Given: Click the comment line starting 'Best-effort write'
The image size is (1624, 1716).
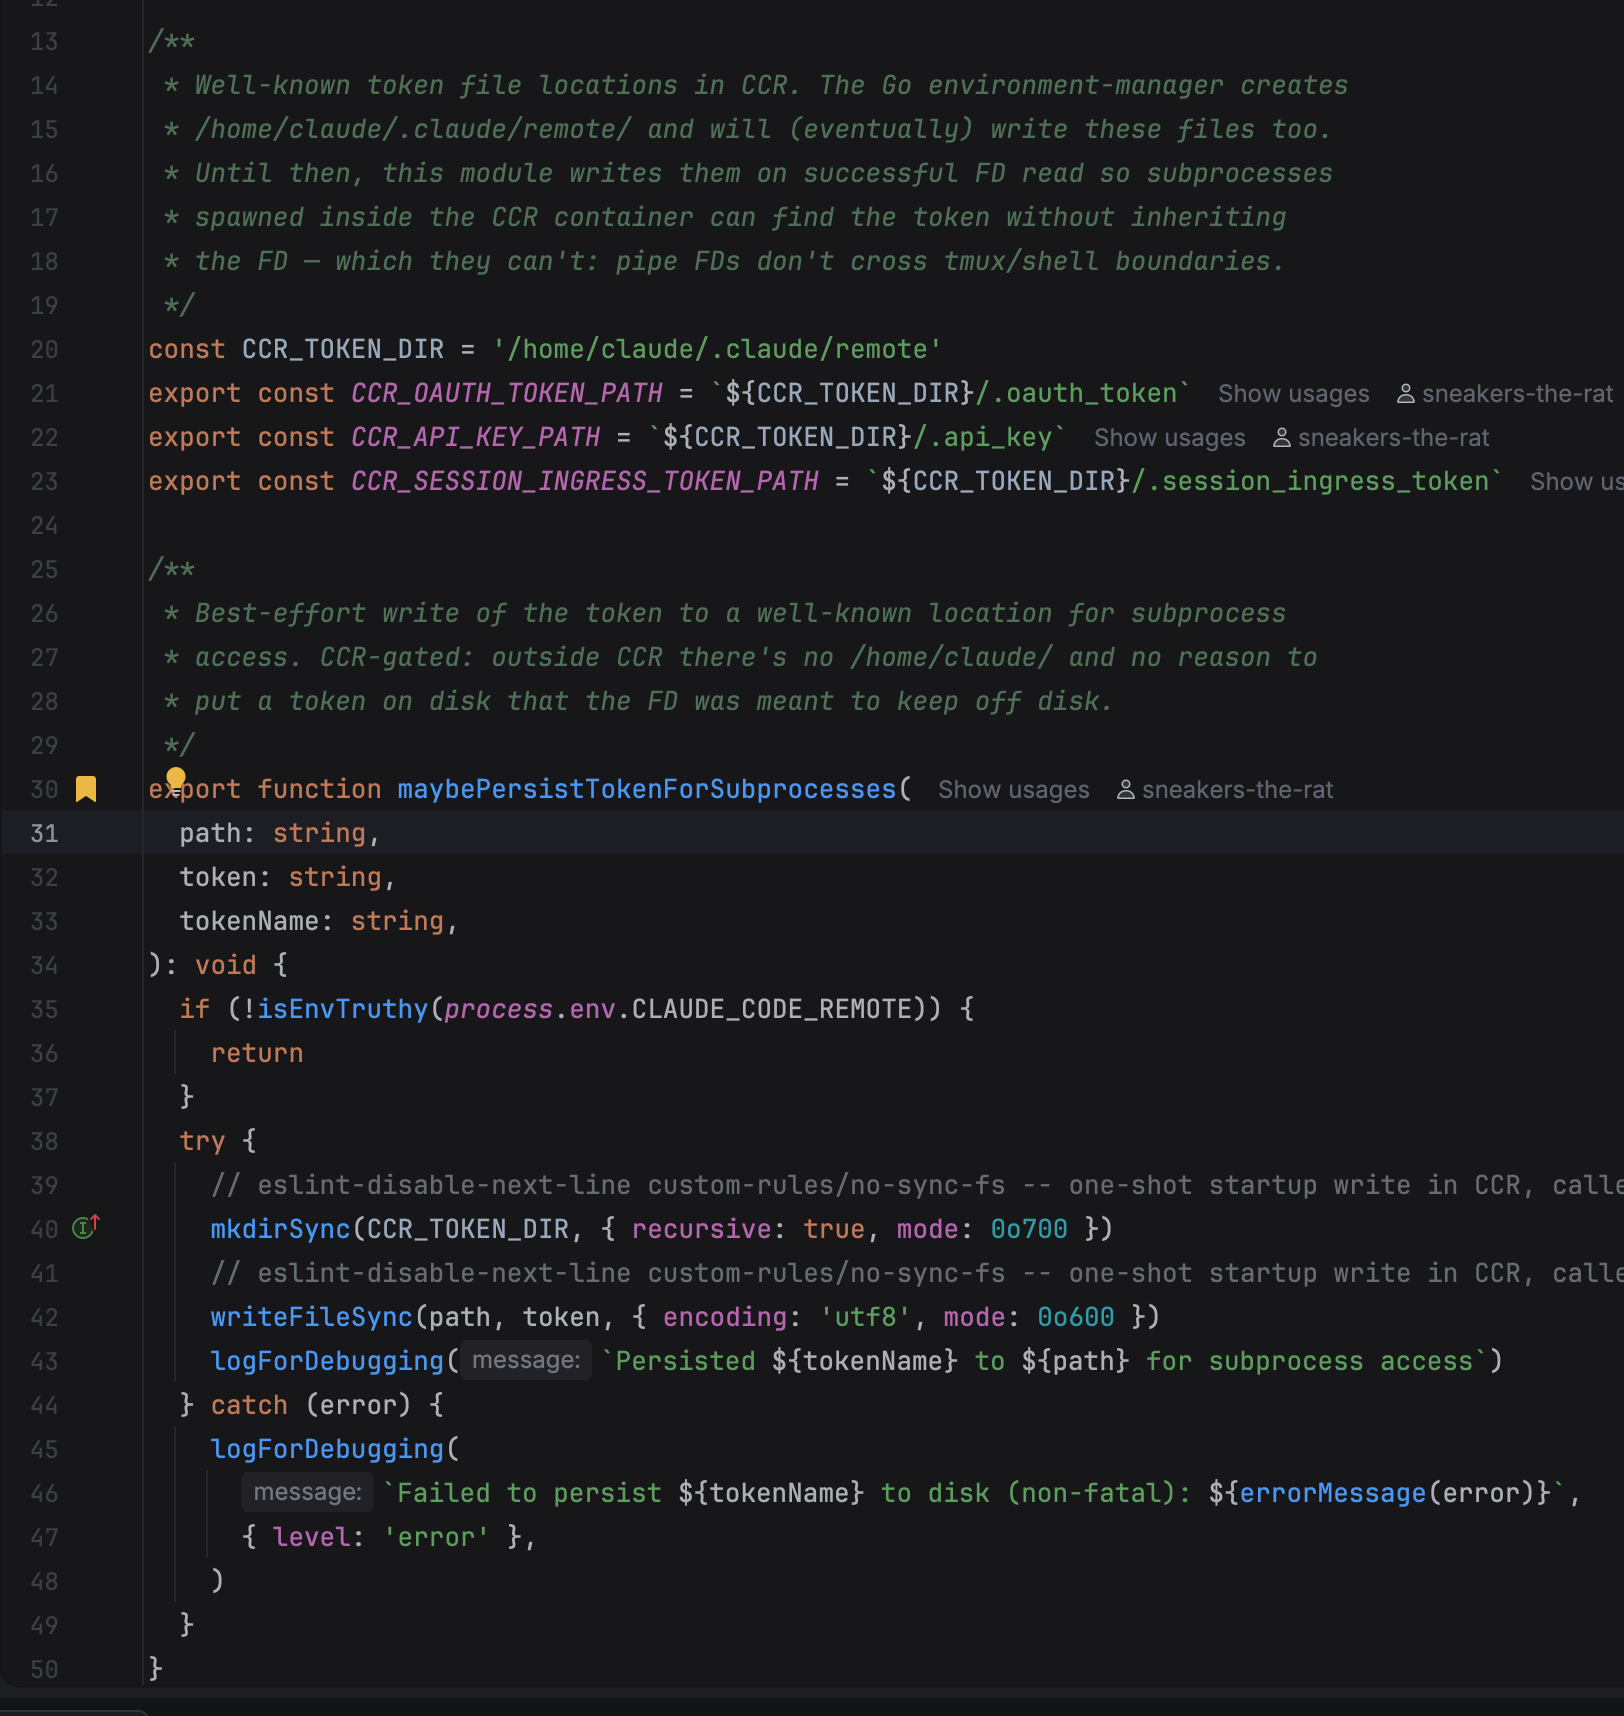Looking at the screenshot, I should pyautogui.click(x=725, y=613).
